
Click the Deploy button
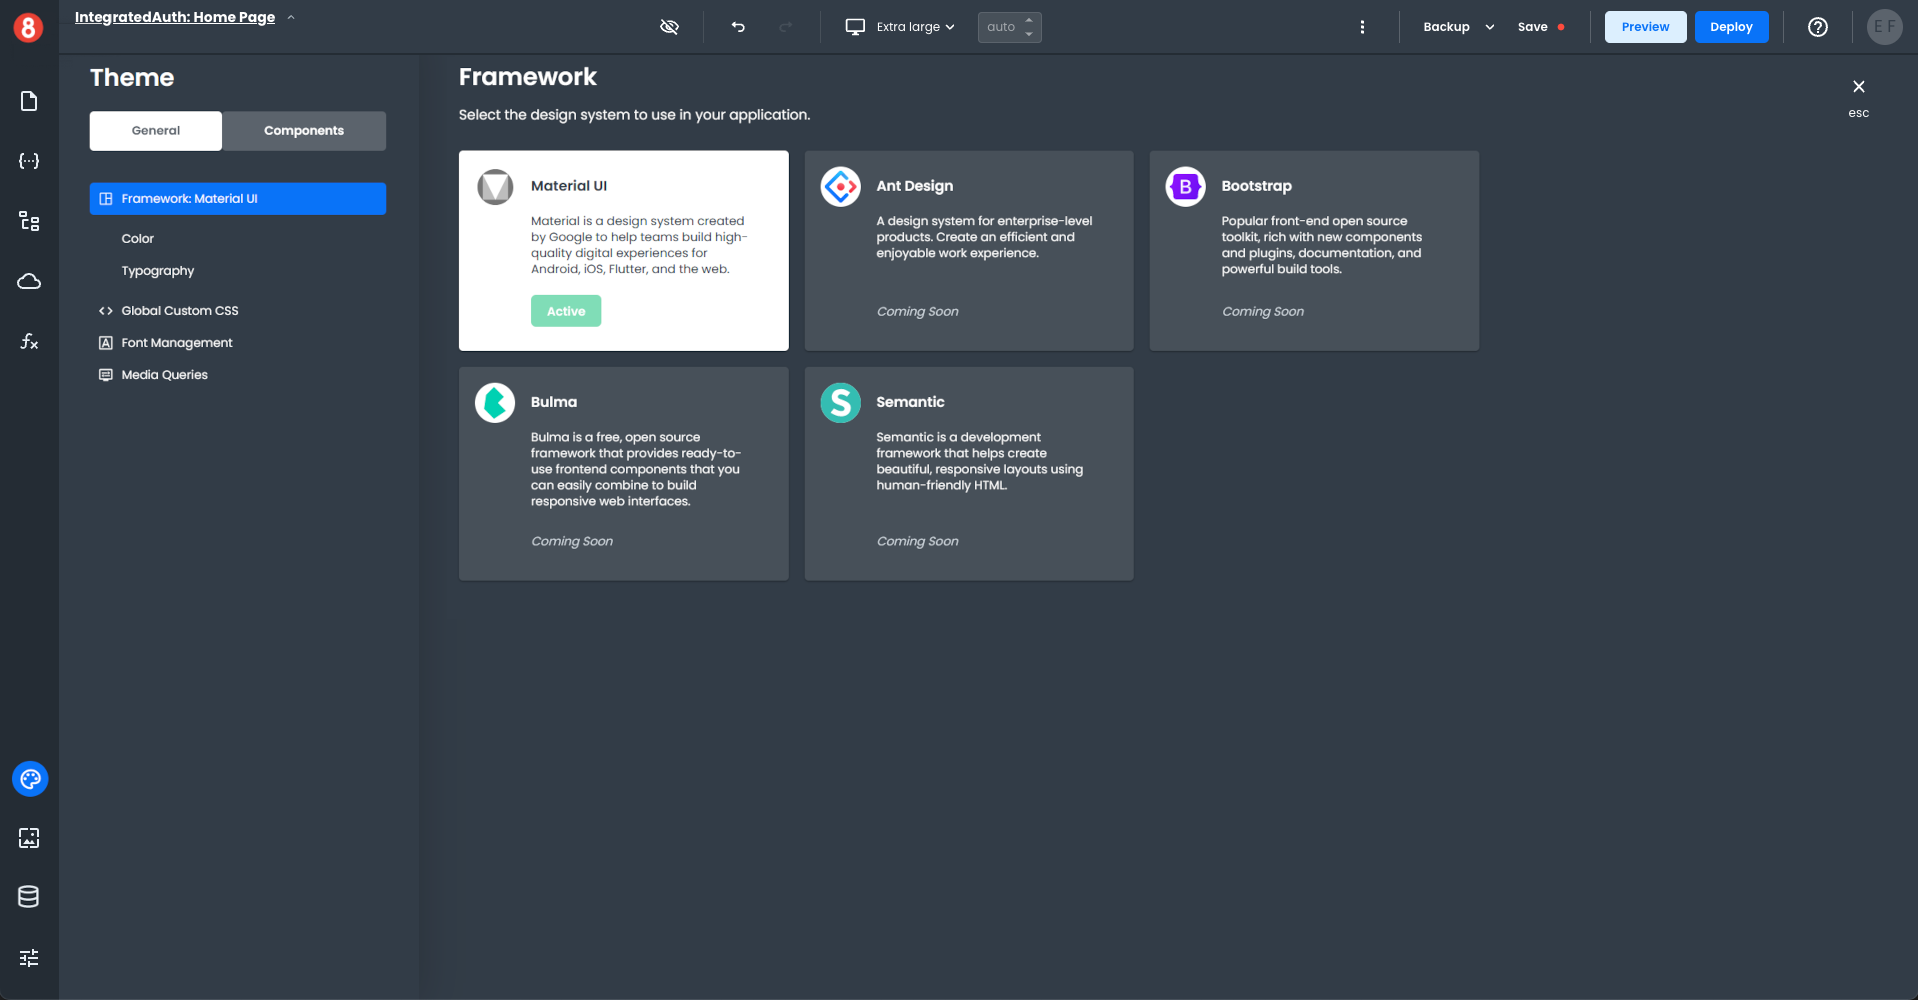[x=1730, y=27]
